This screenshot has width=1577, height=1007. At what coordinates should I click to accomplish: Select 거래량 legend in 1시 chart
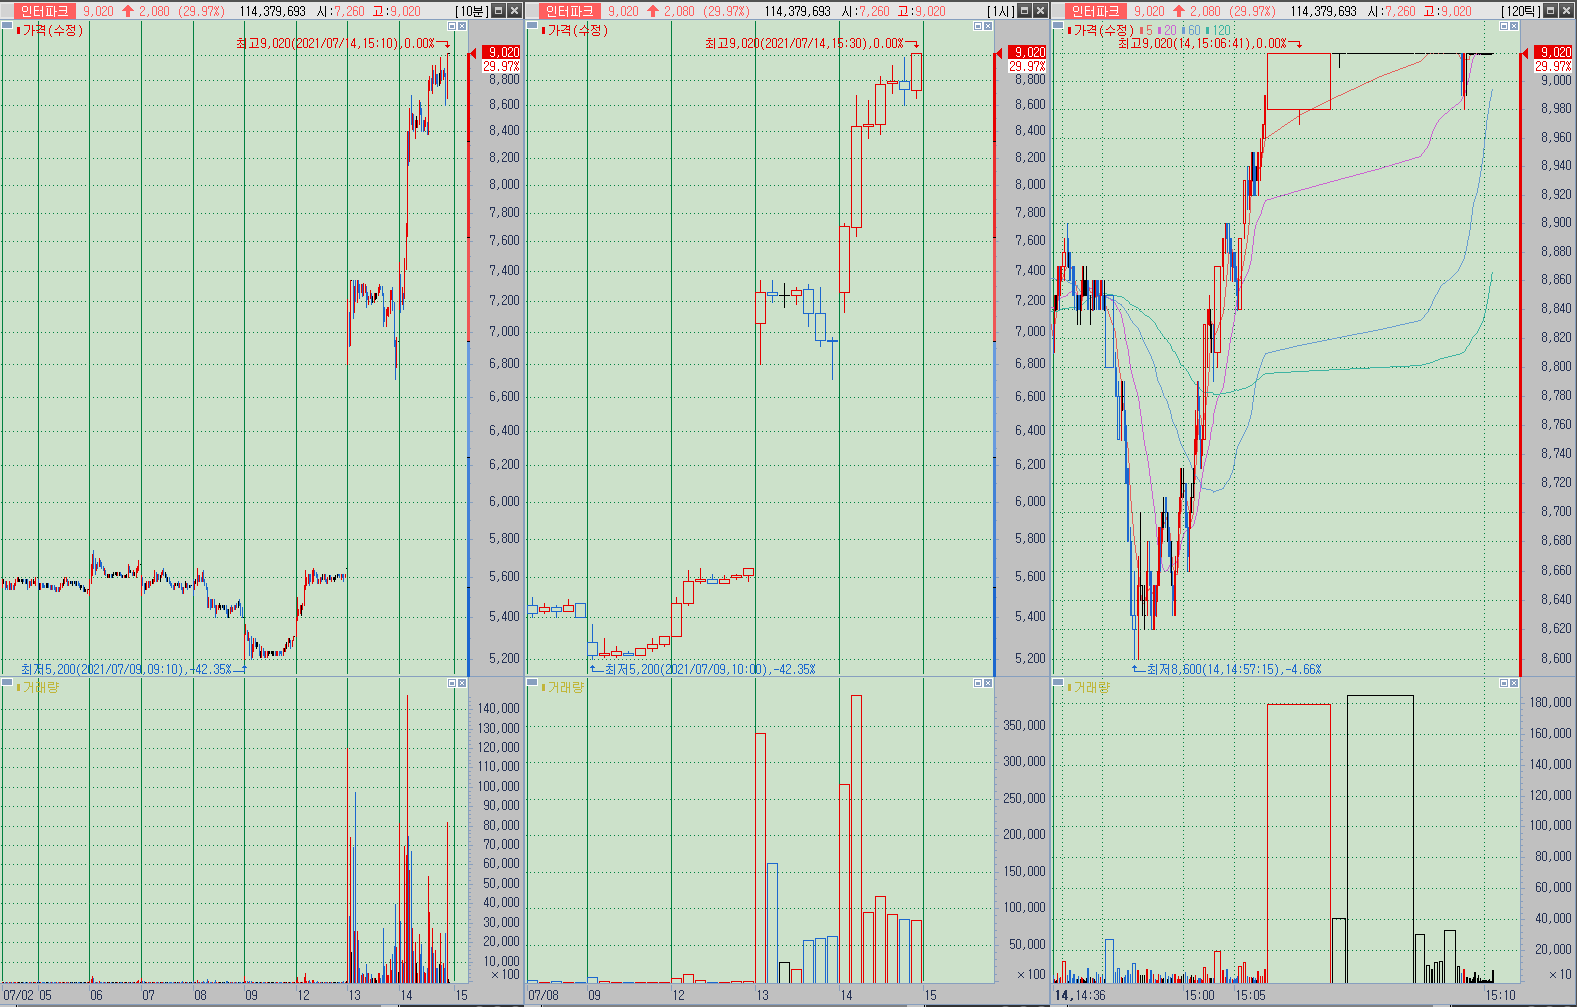(565, 687)
